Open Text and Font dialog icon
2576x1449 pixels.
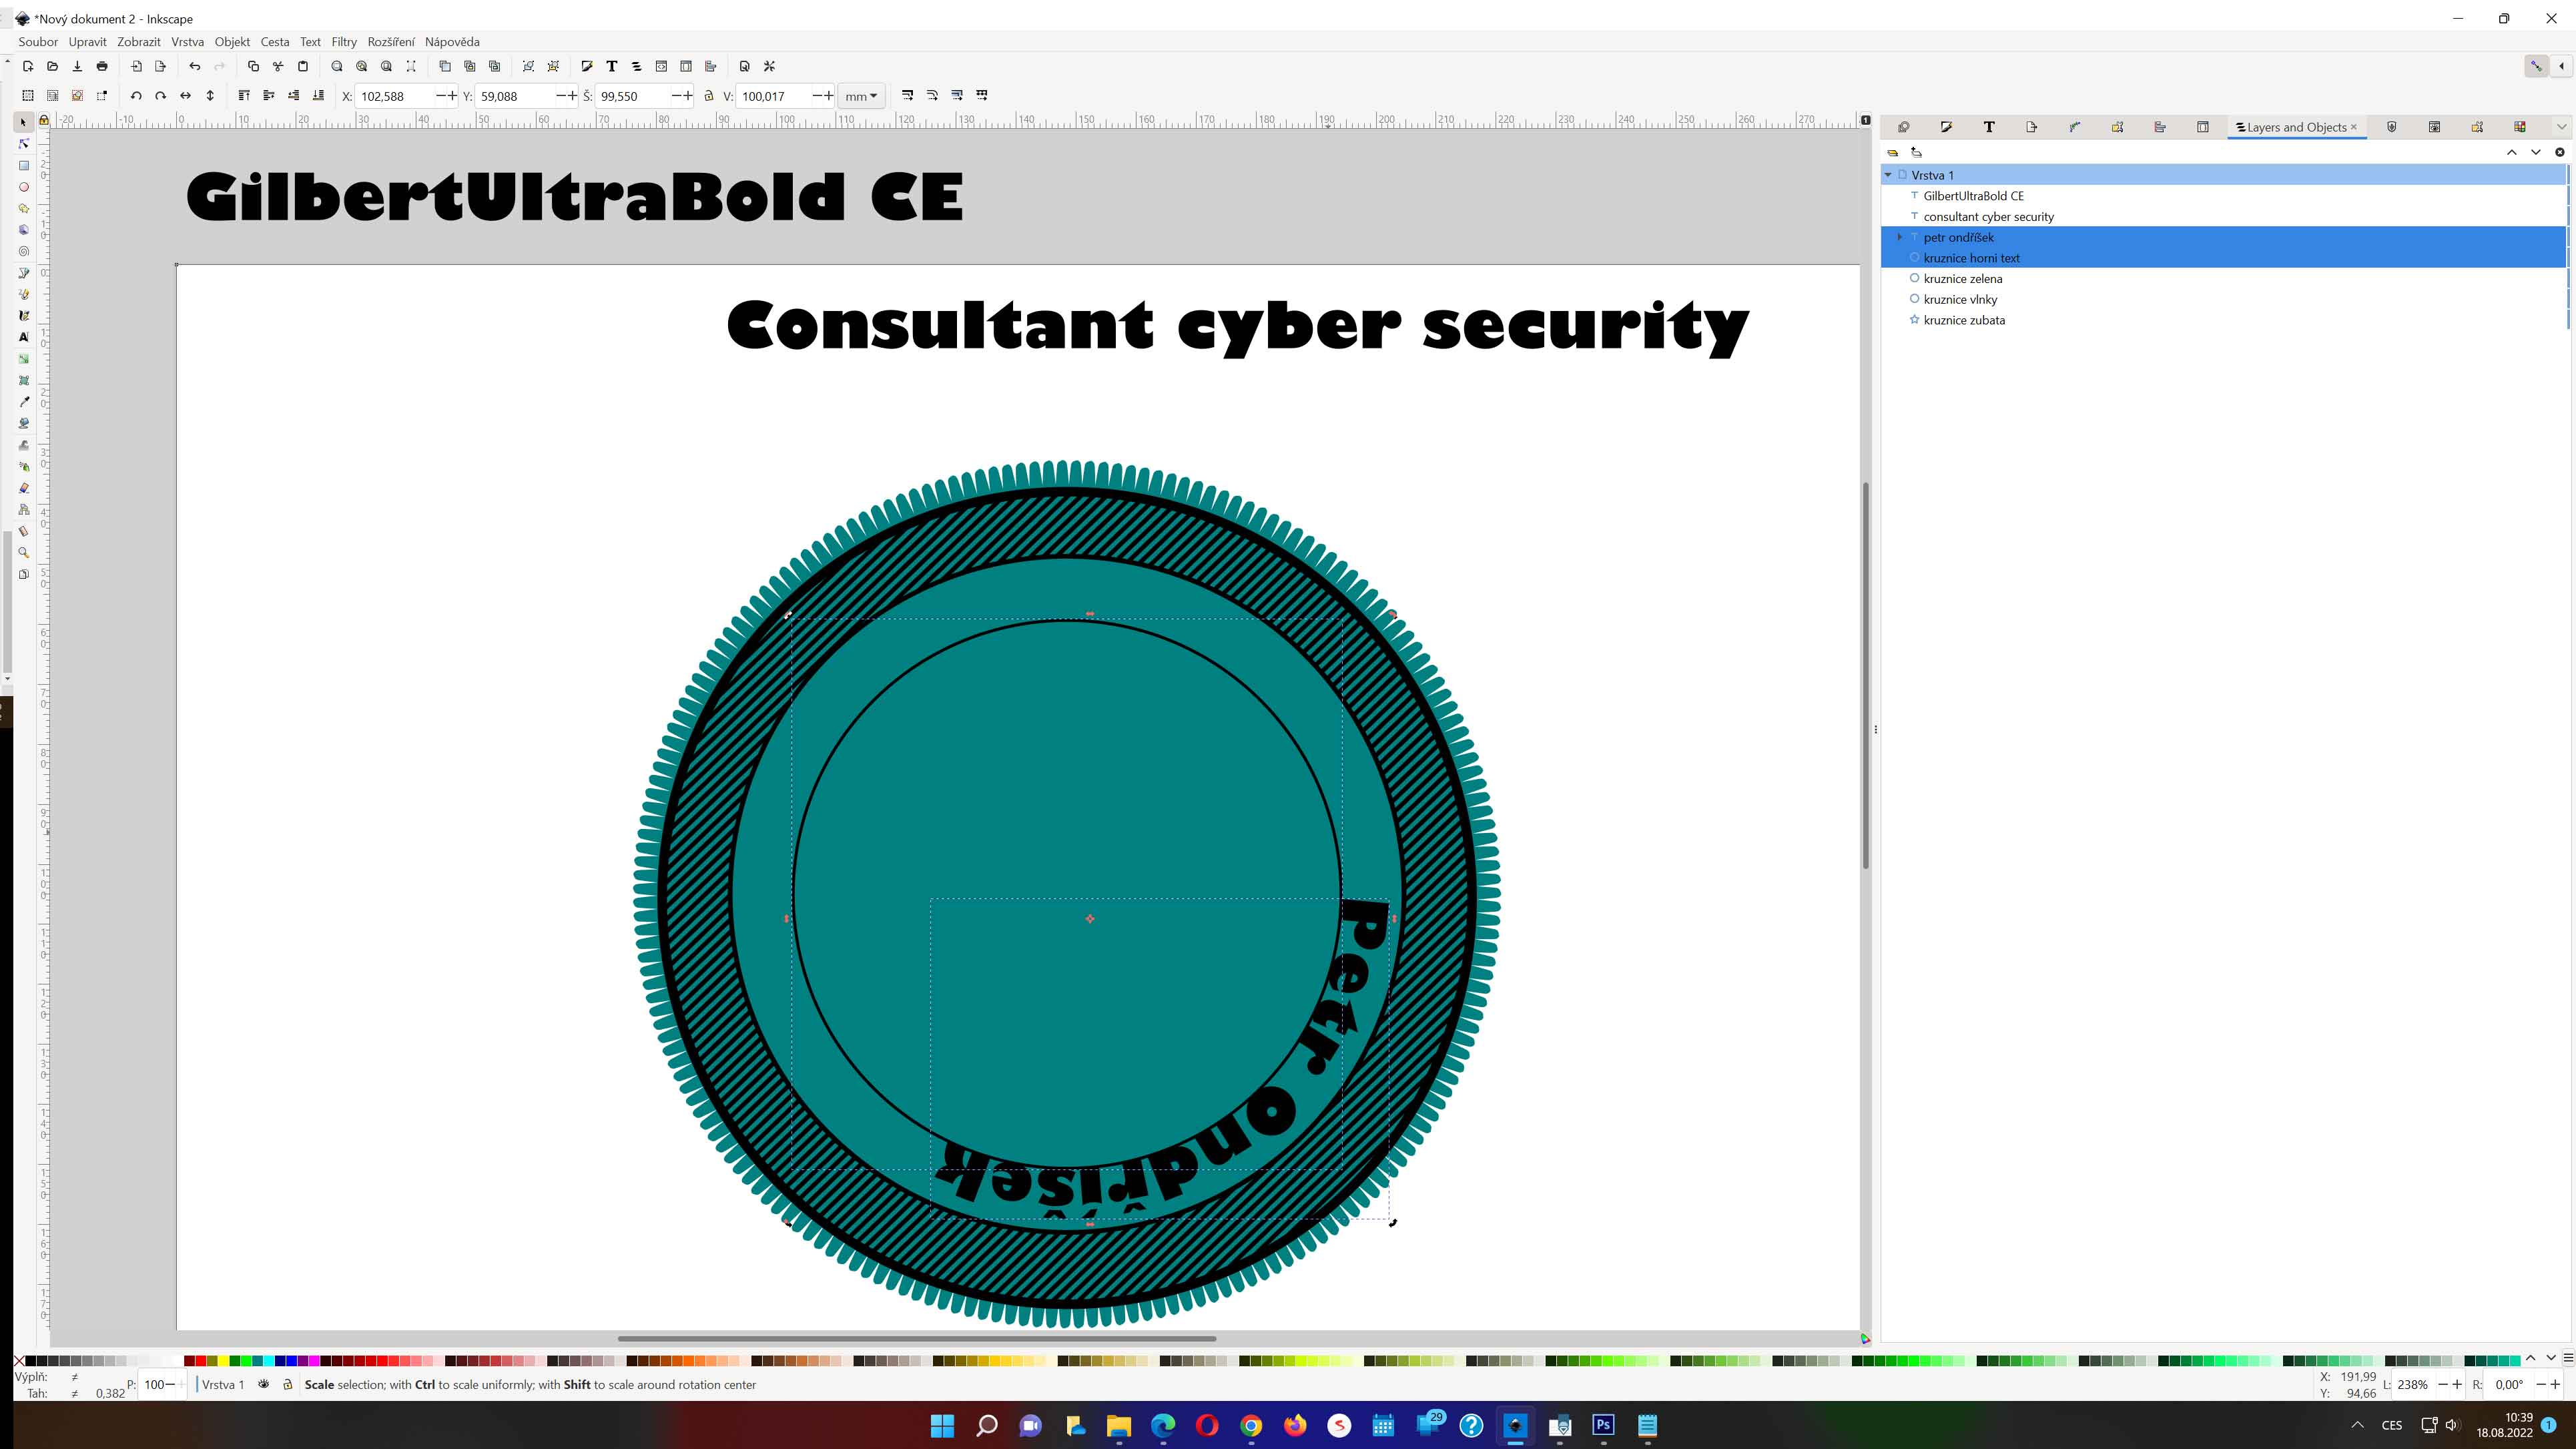(x=612, y=66)
